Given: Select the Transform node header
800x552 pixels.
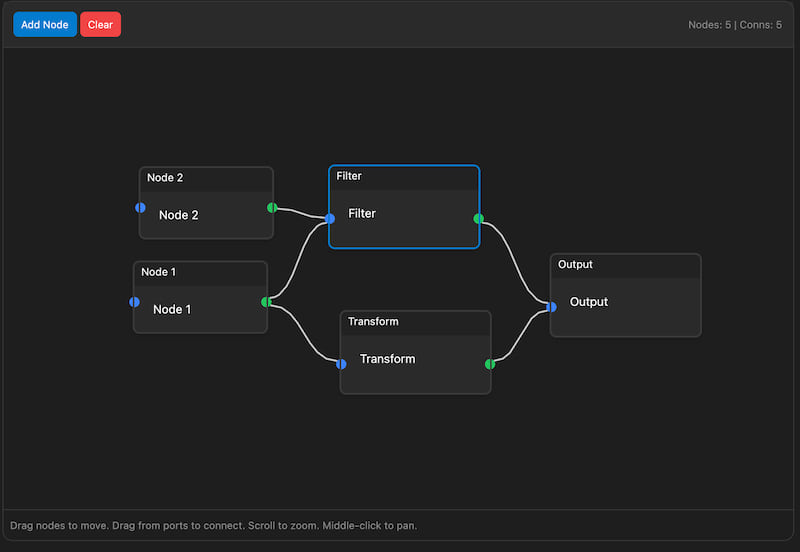Looking at the screenshot, I should [415, 322].
